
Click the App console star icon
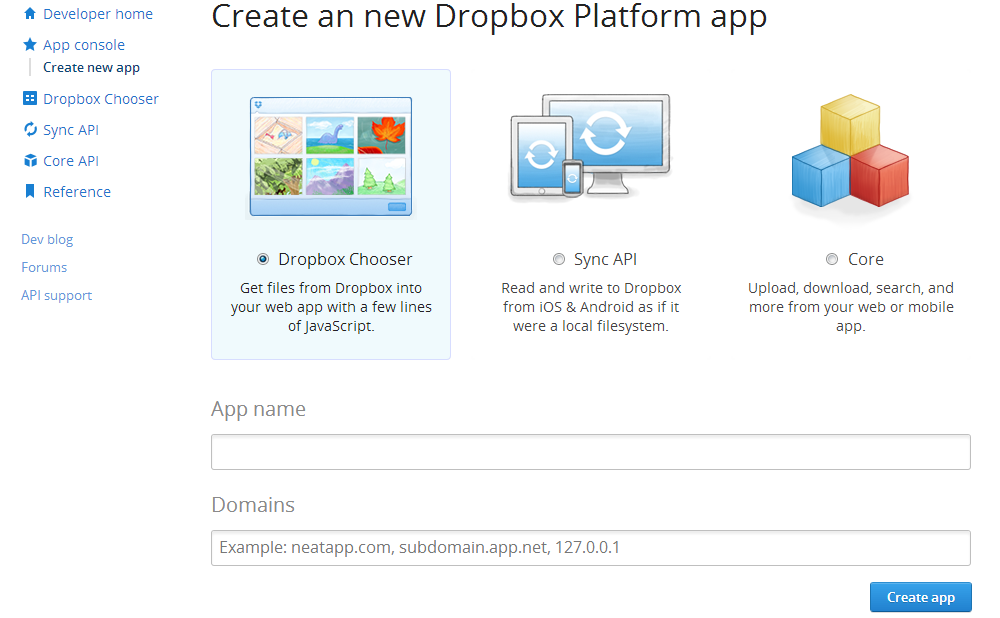[x=29, y=45]
